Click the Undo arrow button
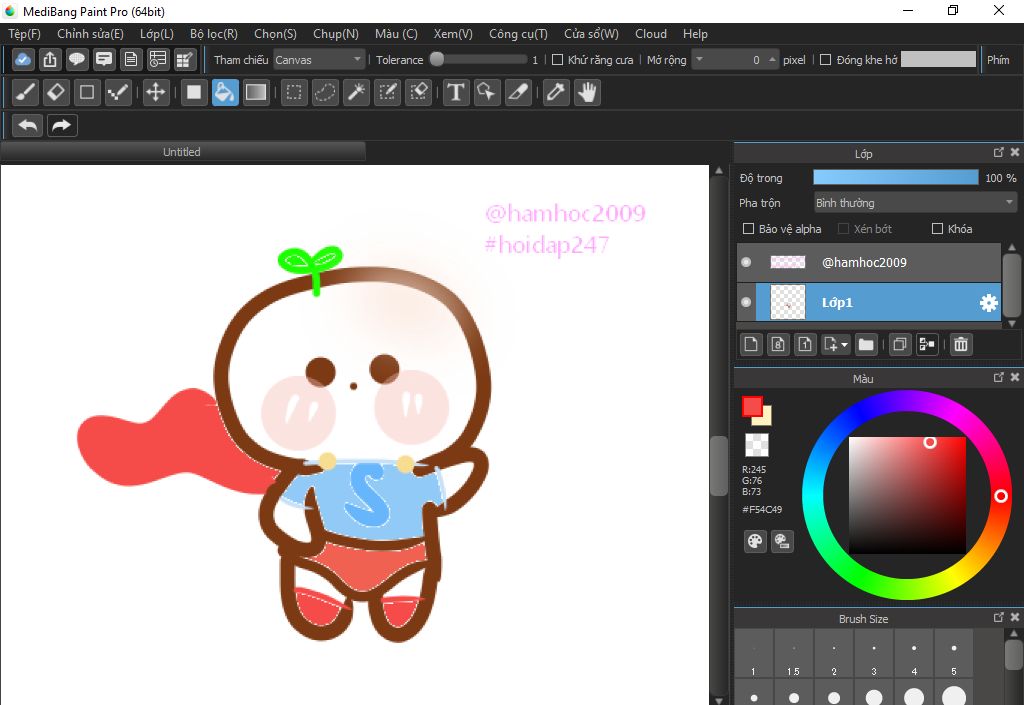This screenshot has width=1024, height=705. coord(28,125)
